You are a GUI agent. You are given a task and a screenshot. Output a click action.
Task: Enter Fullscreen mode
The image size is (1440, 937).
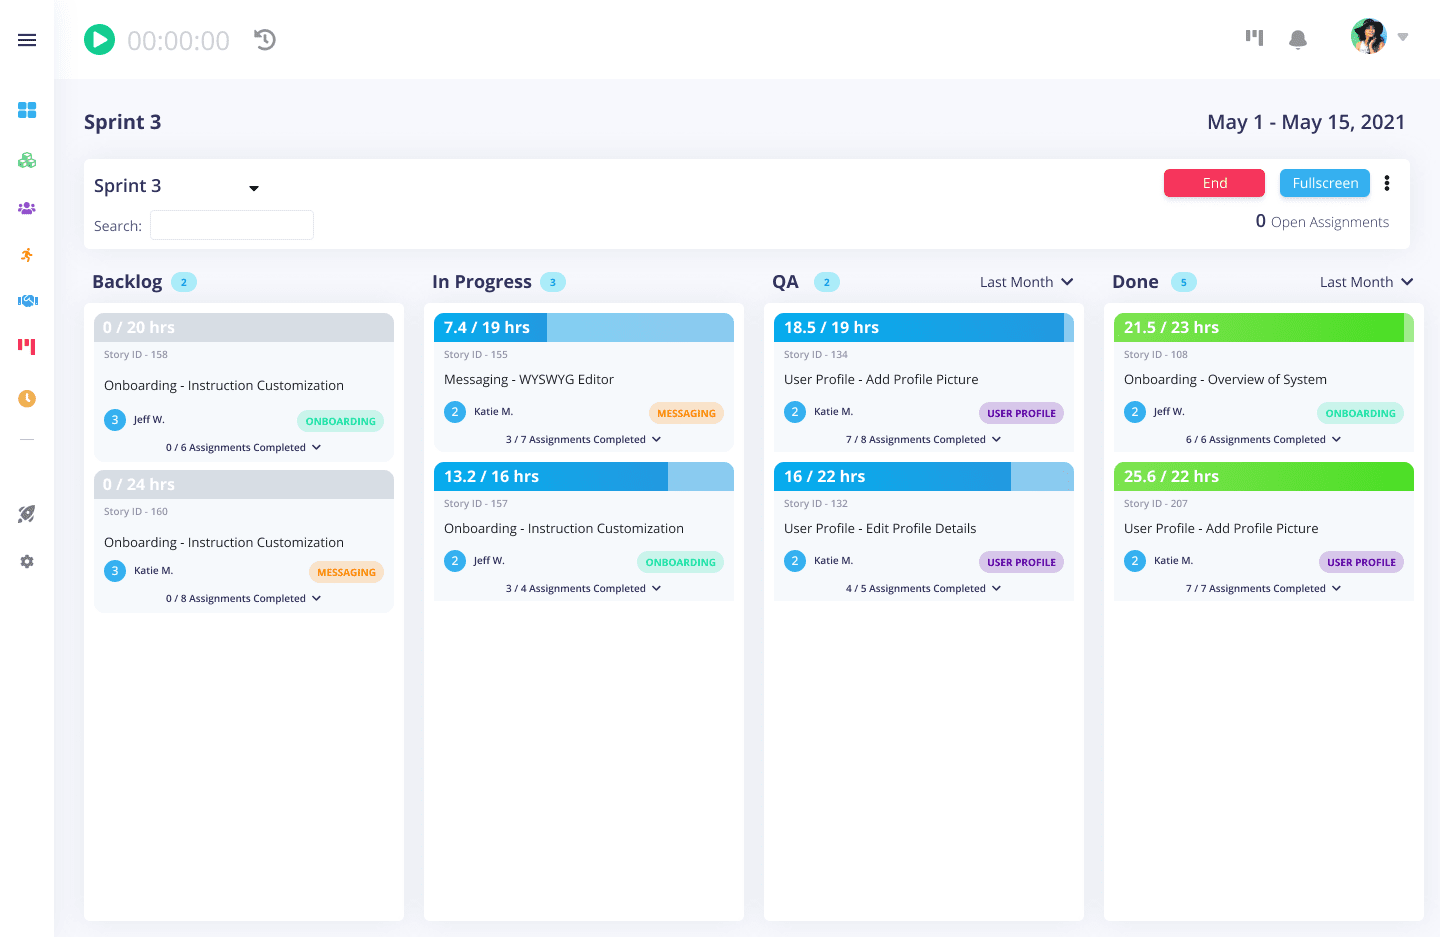coord(1324,183)
